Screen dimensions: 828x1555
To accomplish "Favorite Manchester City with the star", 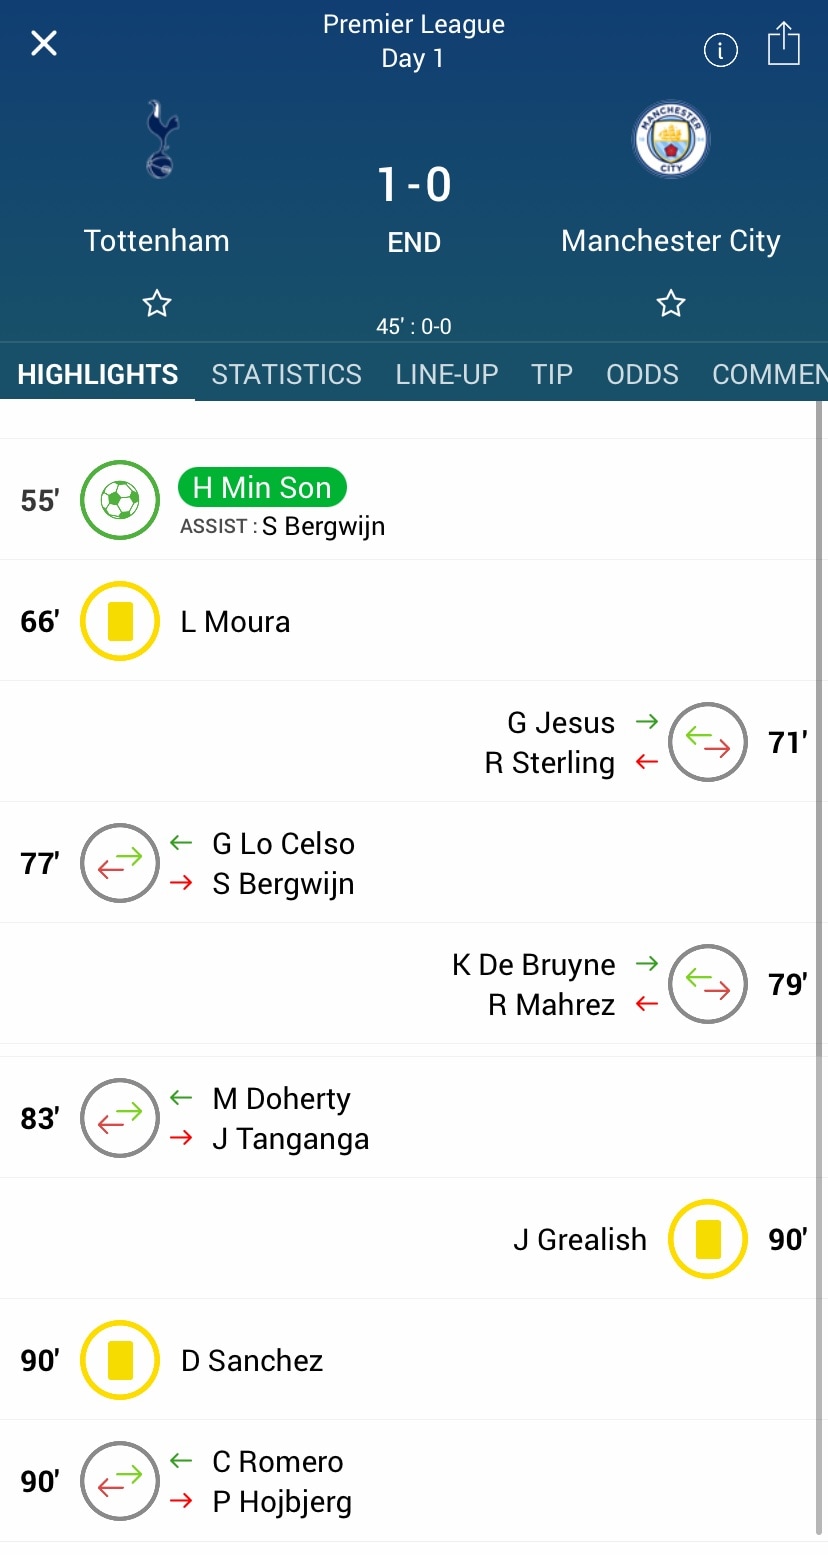I will click(x=671, y=303).
